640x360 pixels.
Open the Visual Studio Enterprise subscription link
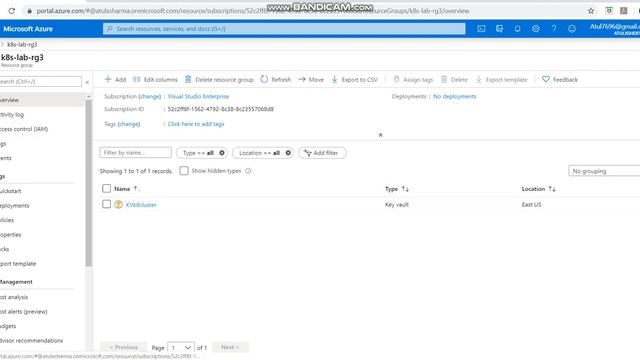coord(198,96)
